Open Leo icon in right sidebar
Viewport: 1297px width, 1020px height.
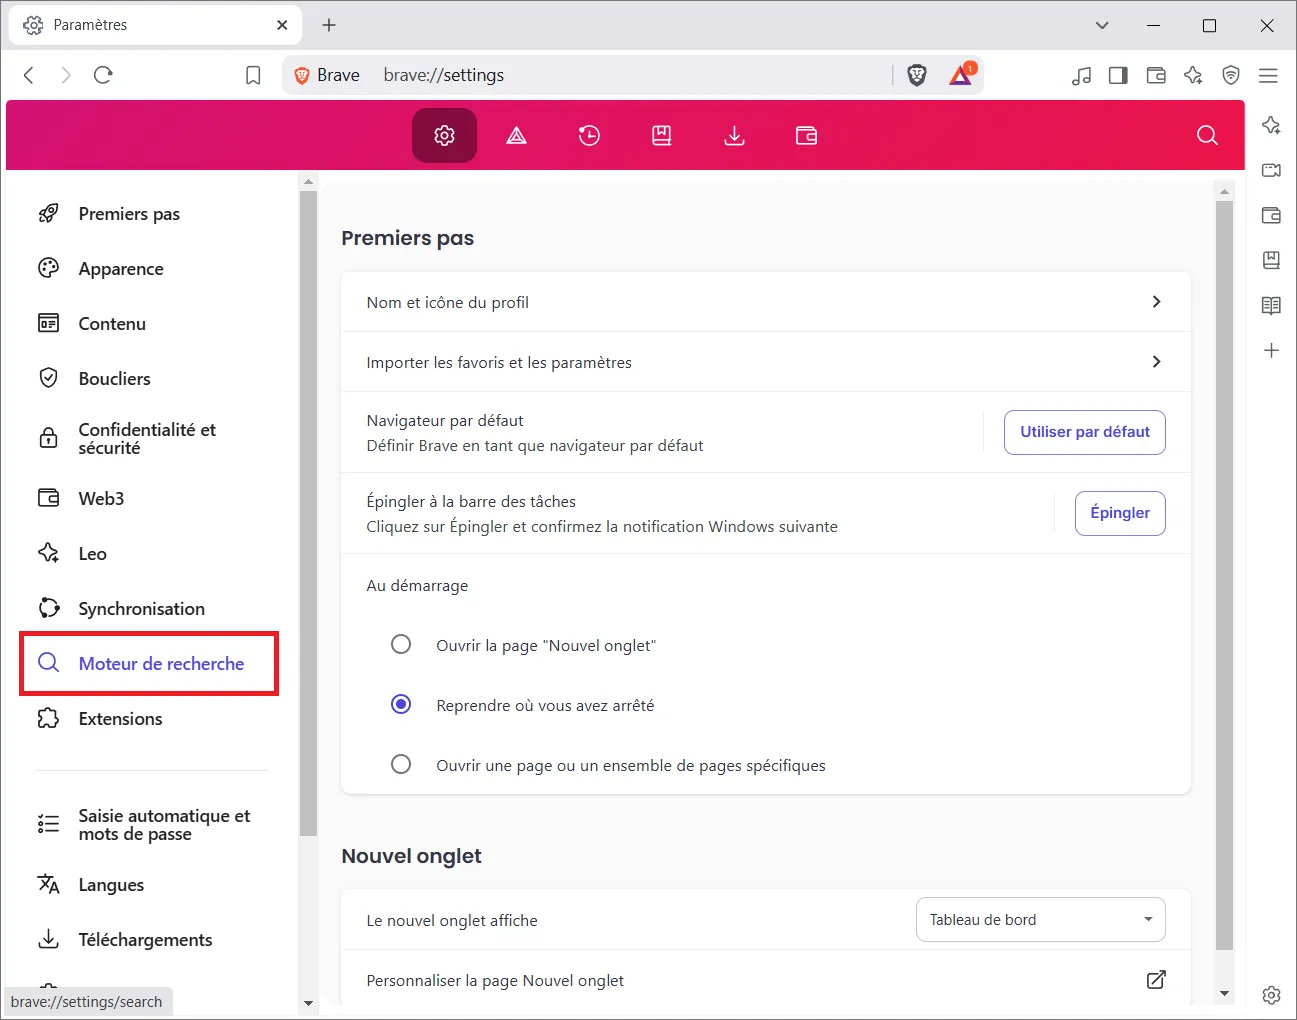pos(1271,125)
